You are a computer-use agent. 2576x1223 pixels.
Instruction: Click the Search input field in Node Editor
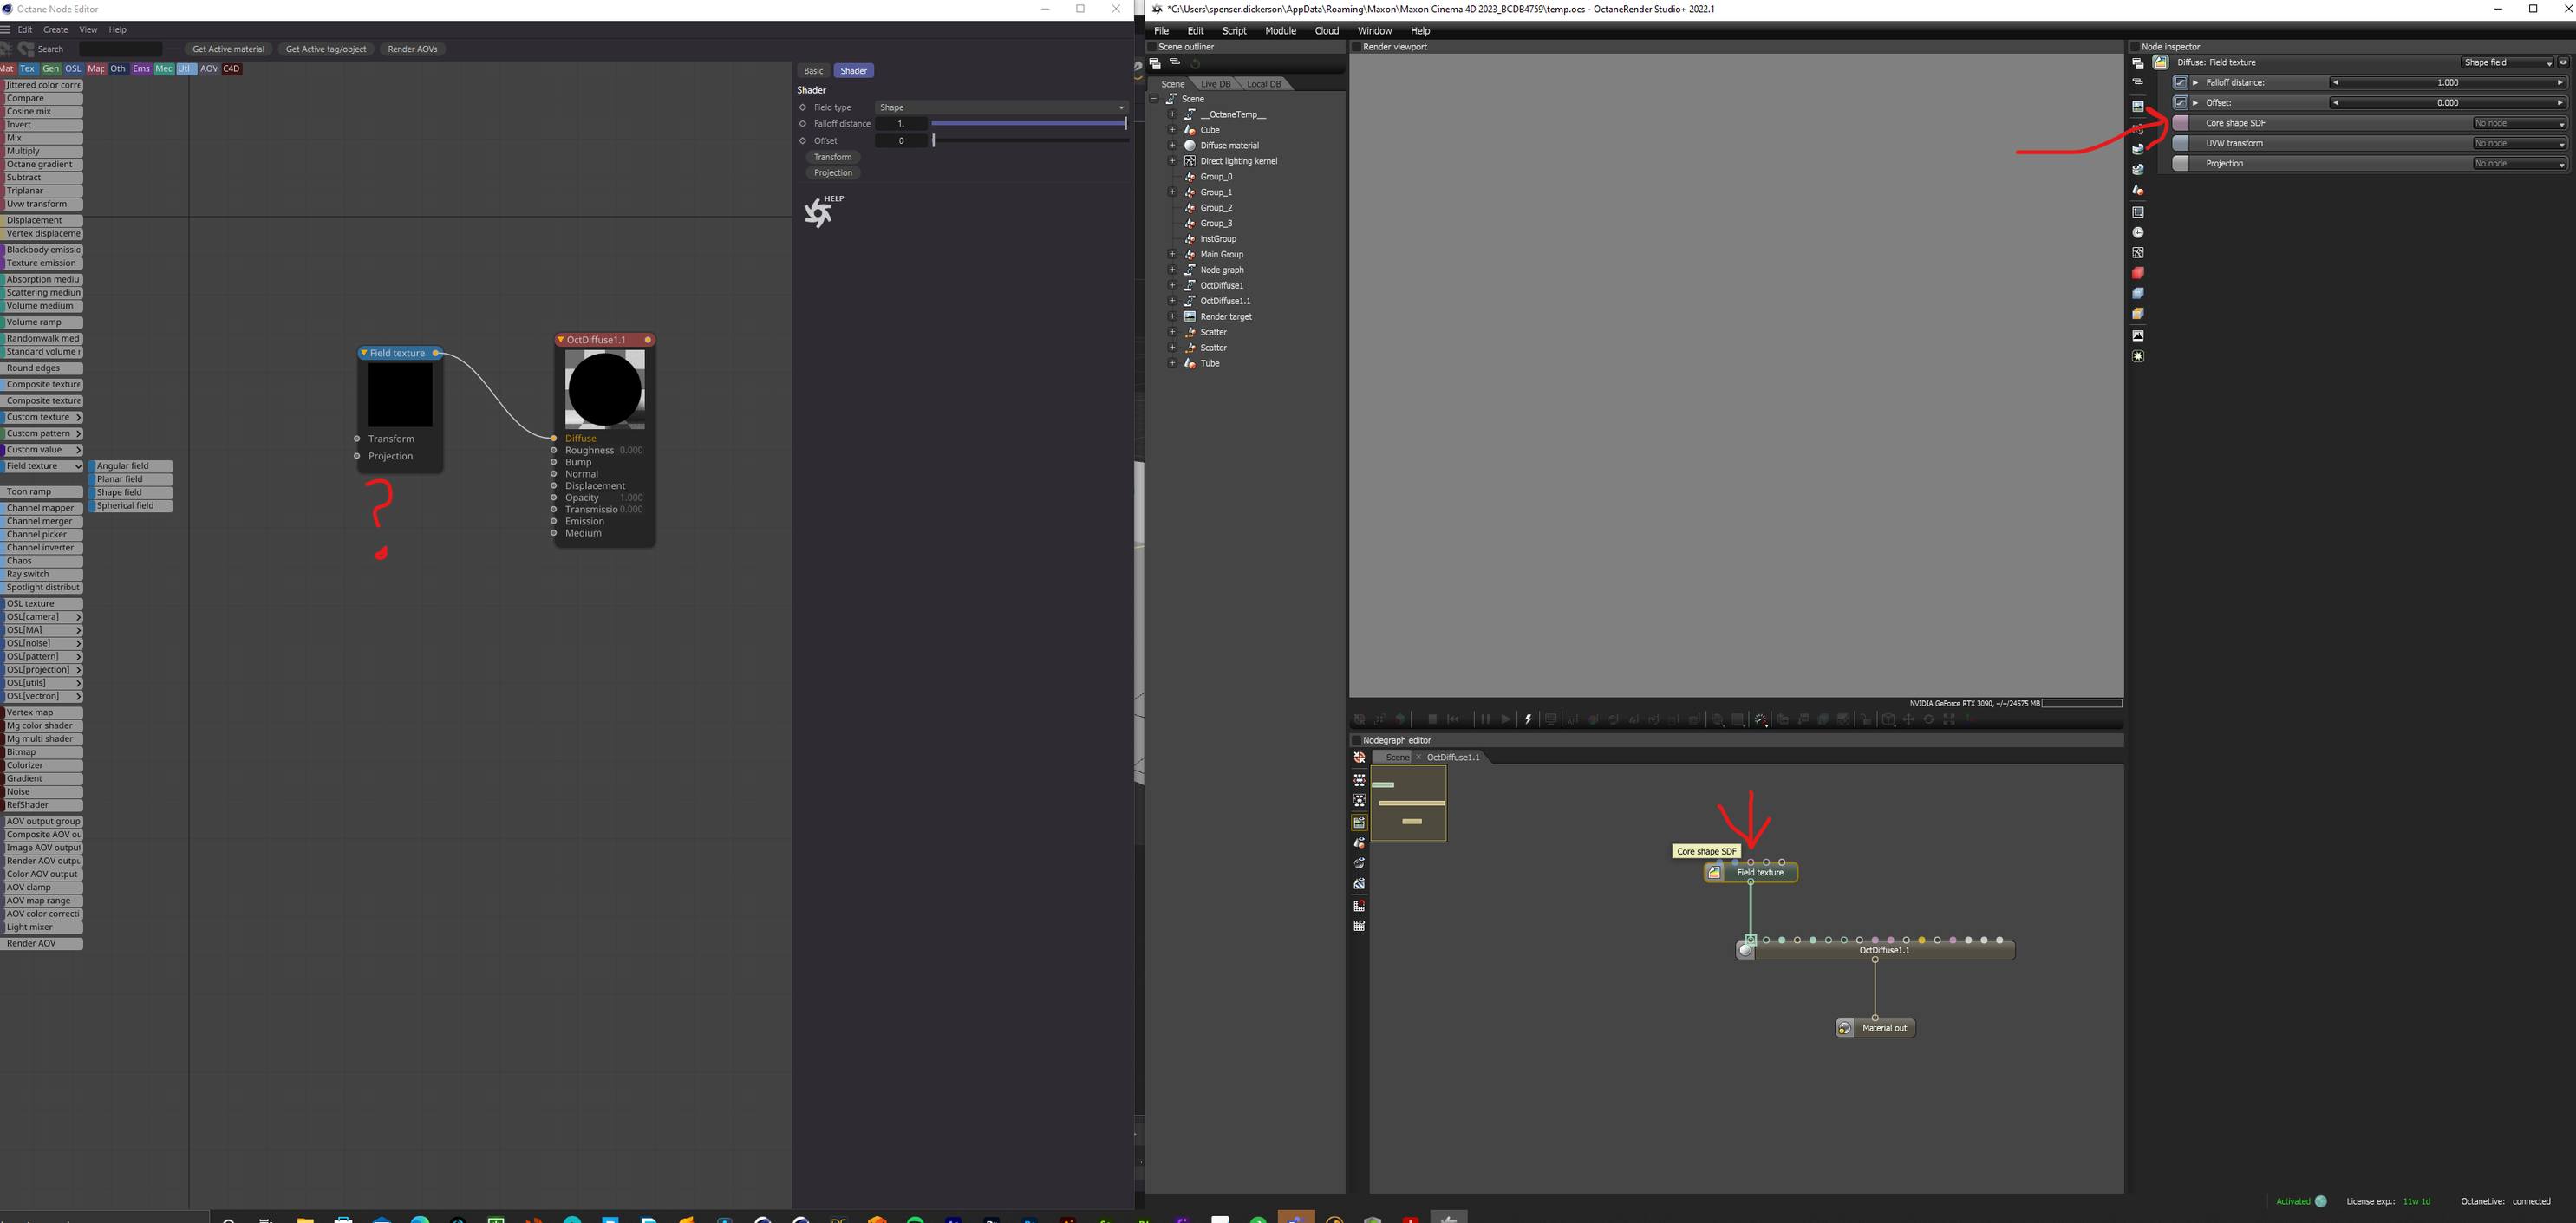coord(120,49)
